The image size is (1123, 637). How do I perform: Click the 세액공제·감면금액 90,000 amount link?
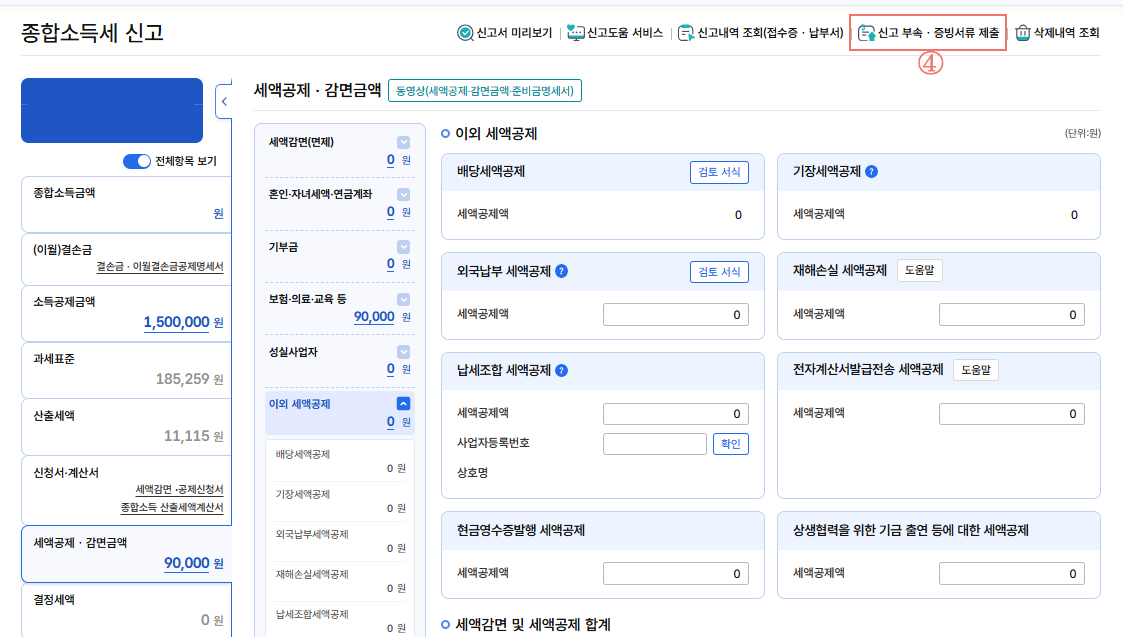pos(187,563)
